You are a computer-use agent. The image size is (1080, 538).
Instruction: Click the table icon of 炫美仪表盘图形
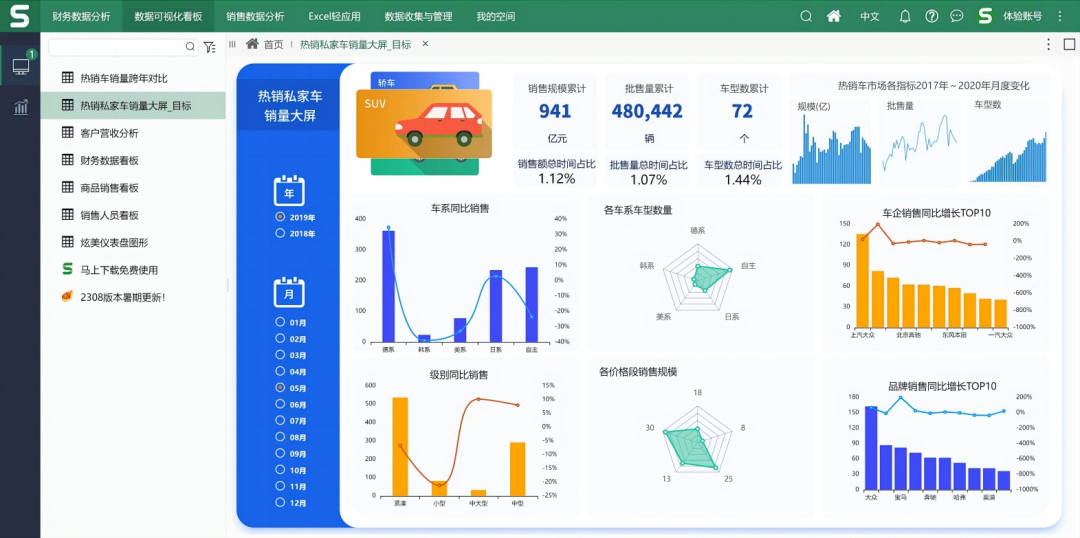coord(68,242)
